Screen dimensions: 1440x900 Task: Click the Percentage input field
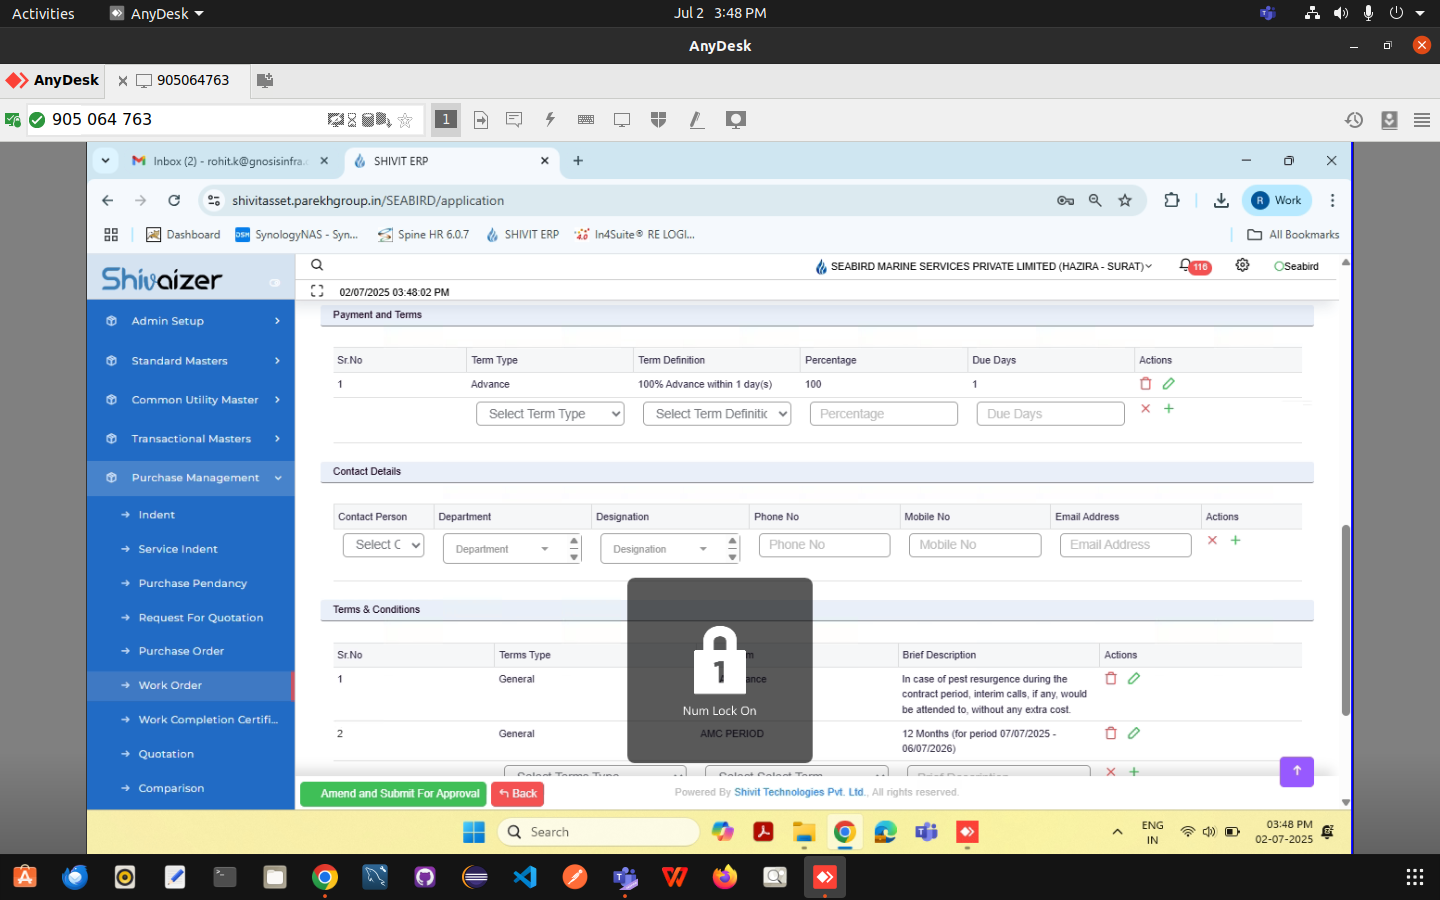pyautogui.click(x=883, y=414)
